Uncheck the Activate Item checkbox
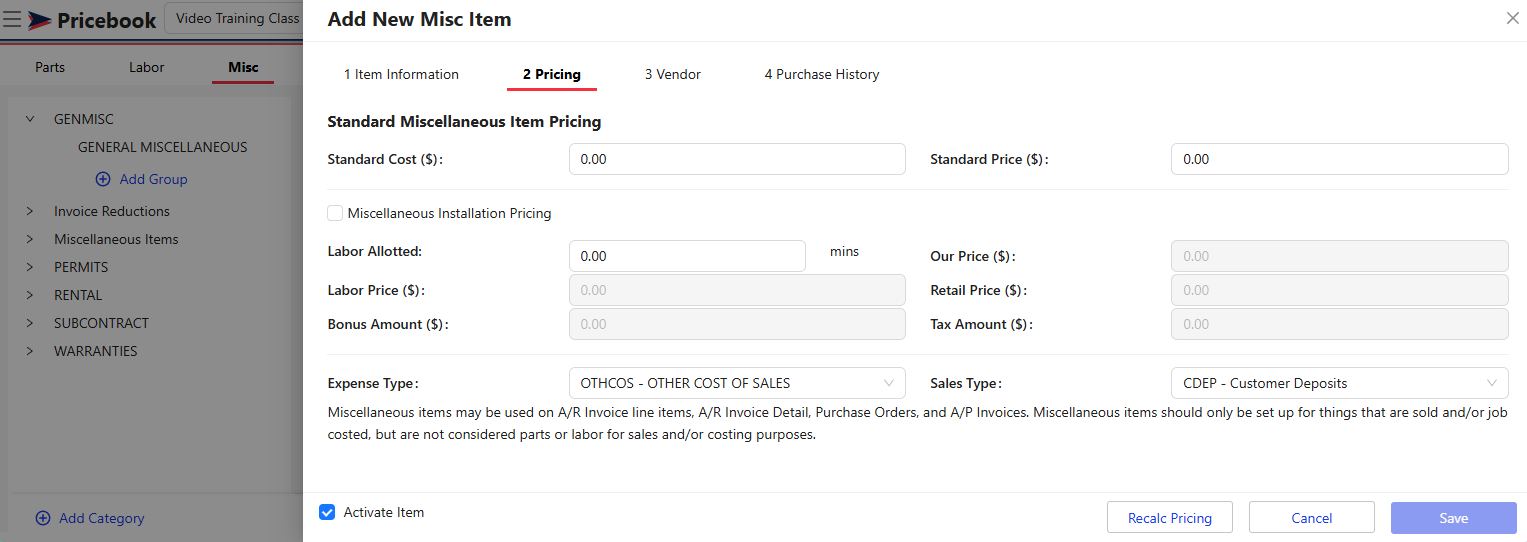This screenshot has height=542, width=1527. [x=327, y=512]
